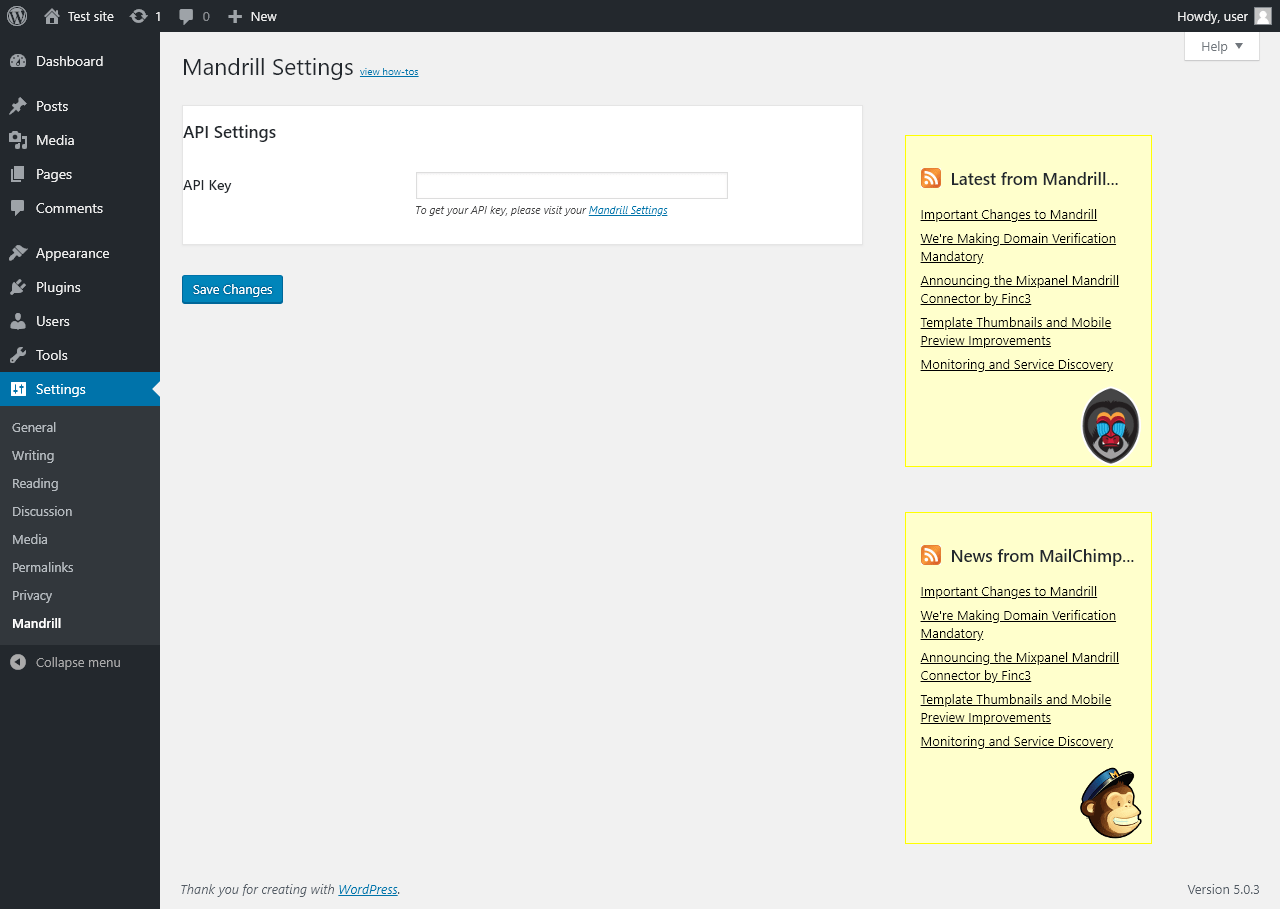Open the comments bubble icon in the admin bar
1280x909 pixels.
click(x=186, y=16)
